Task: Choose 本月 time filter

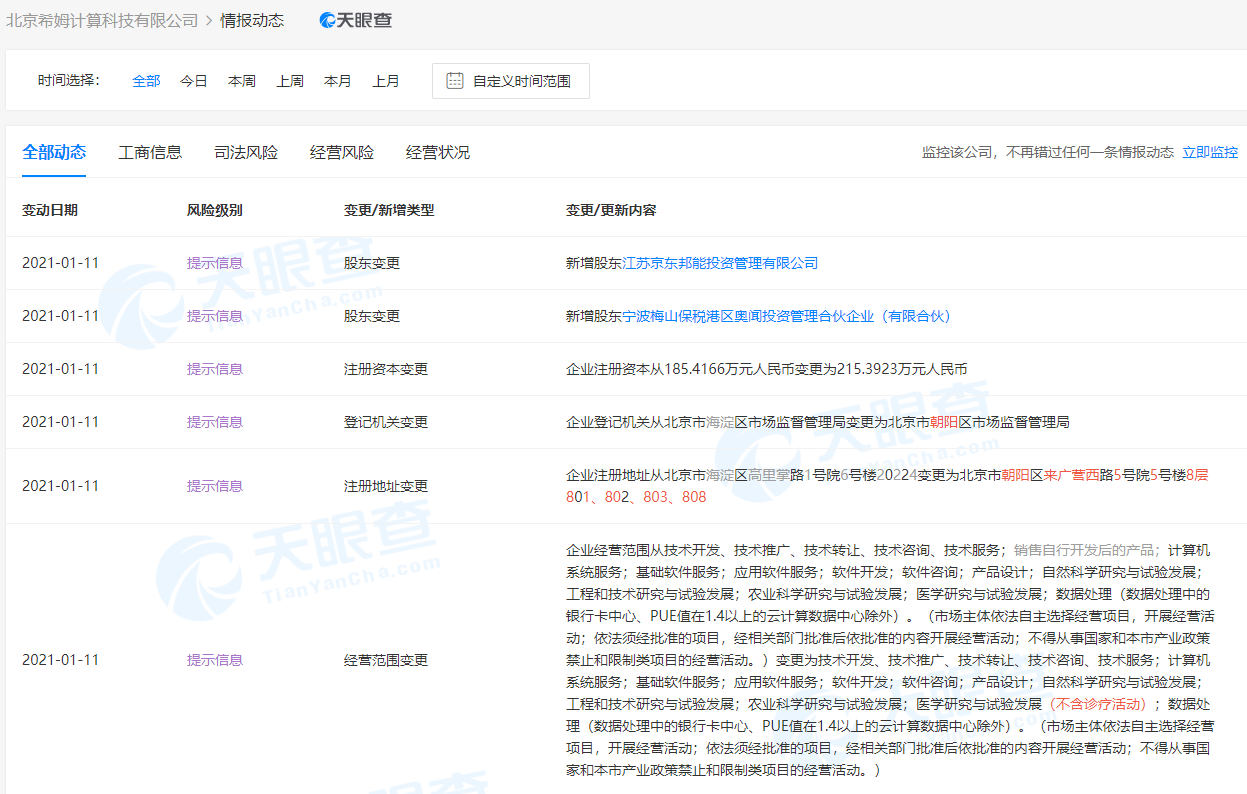Action: coord(338,81)
